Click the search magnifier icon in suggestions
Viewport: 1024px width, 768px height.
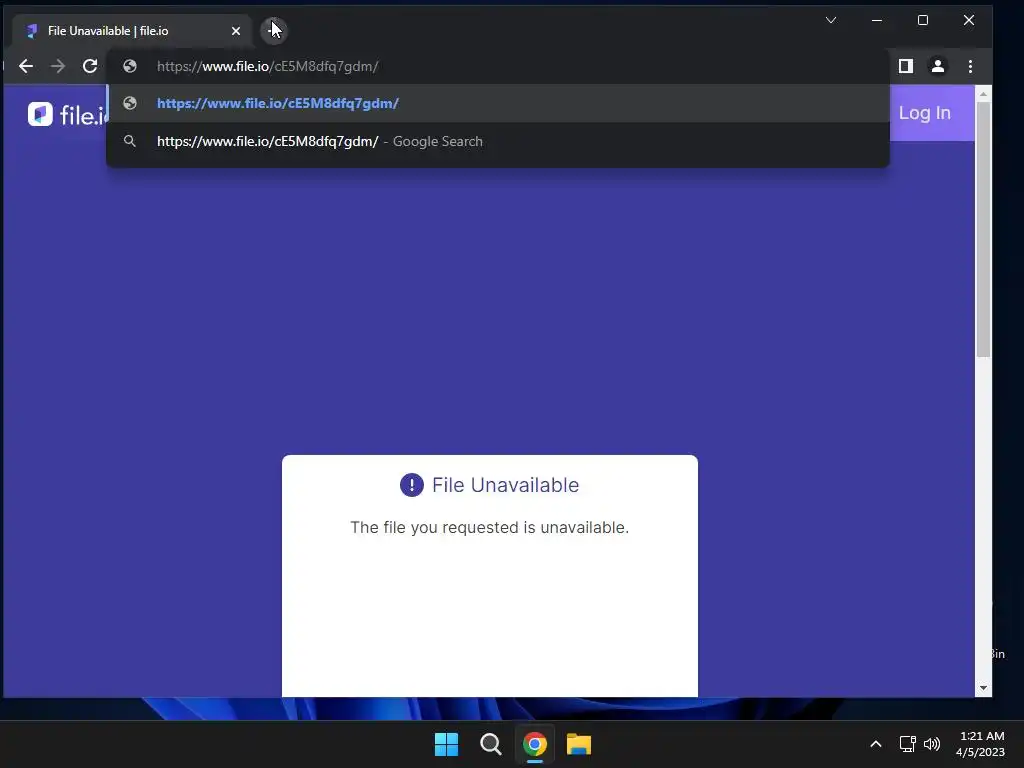[x=130, y=141]
